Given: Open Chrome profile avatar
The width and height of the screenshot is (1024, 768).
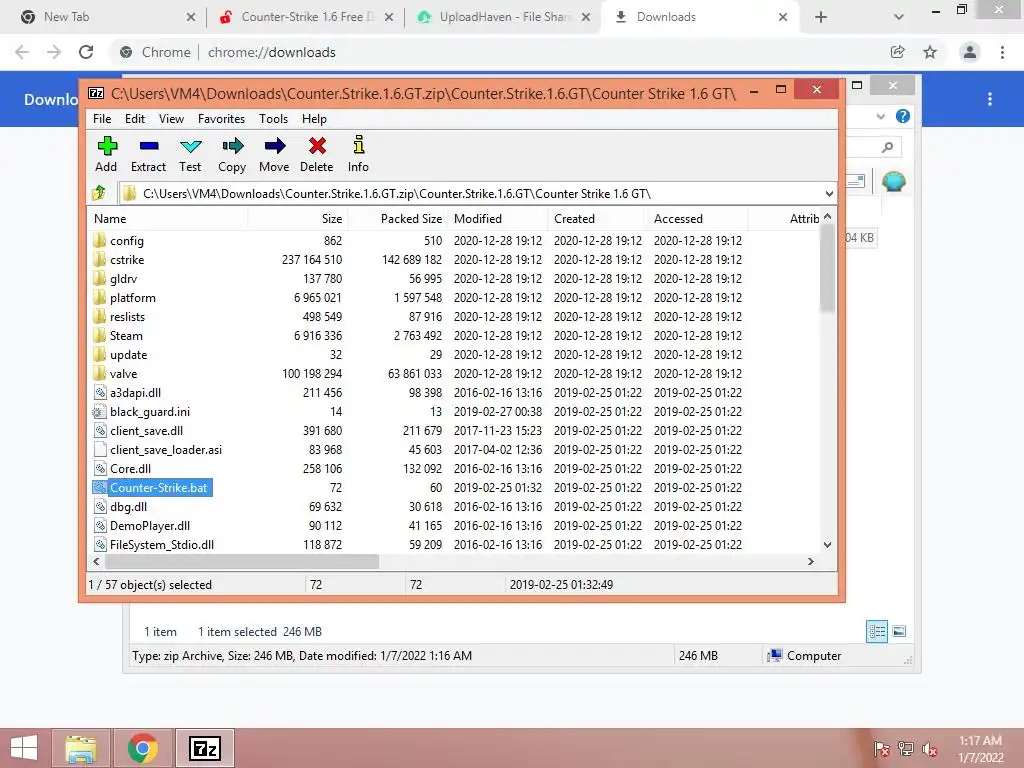Looking at the screenshot, I should point(970,52).
